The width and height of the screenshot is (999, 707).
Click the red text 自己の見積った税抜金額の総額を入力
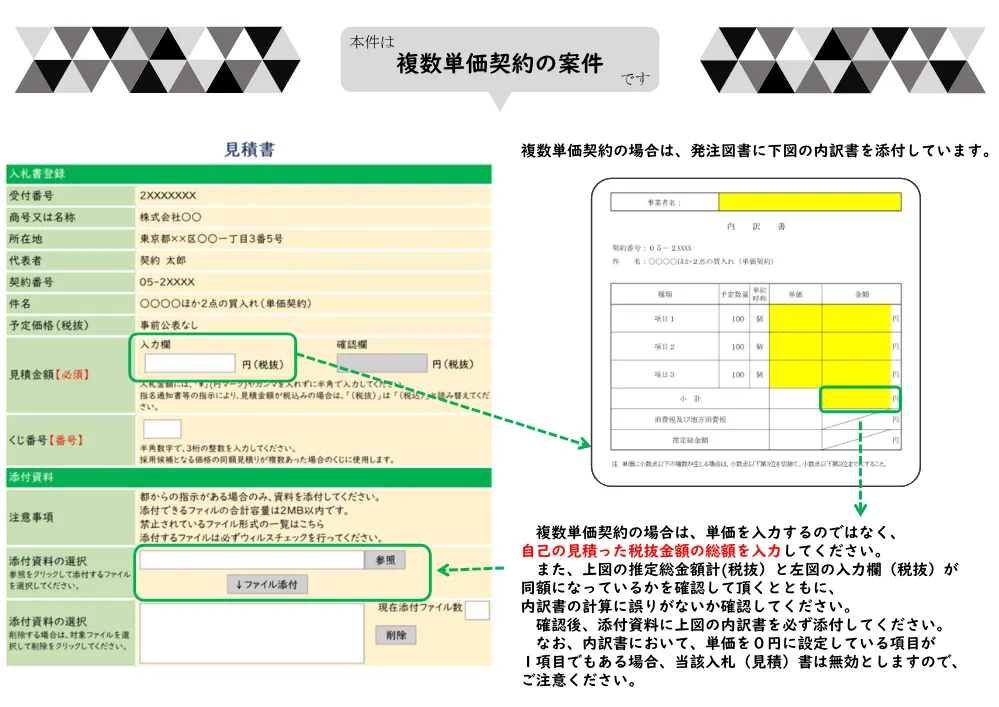coord(651,551)
